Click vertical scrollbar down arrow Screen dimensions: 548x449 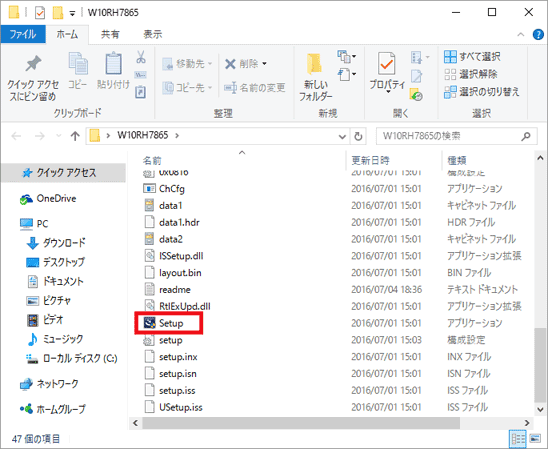point(540,409)
